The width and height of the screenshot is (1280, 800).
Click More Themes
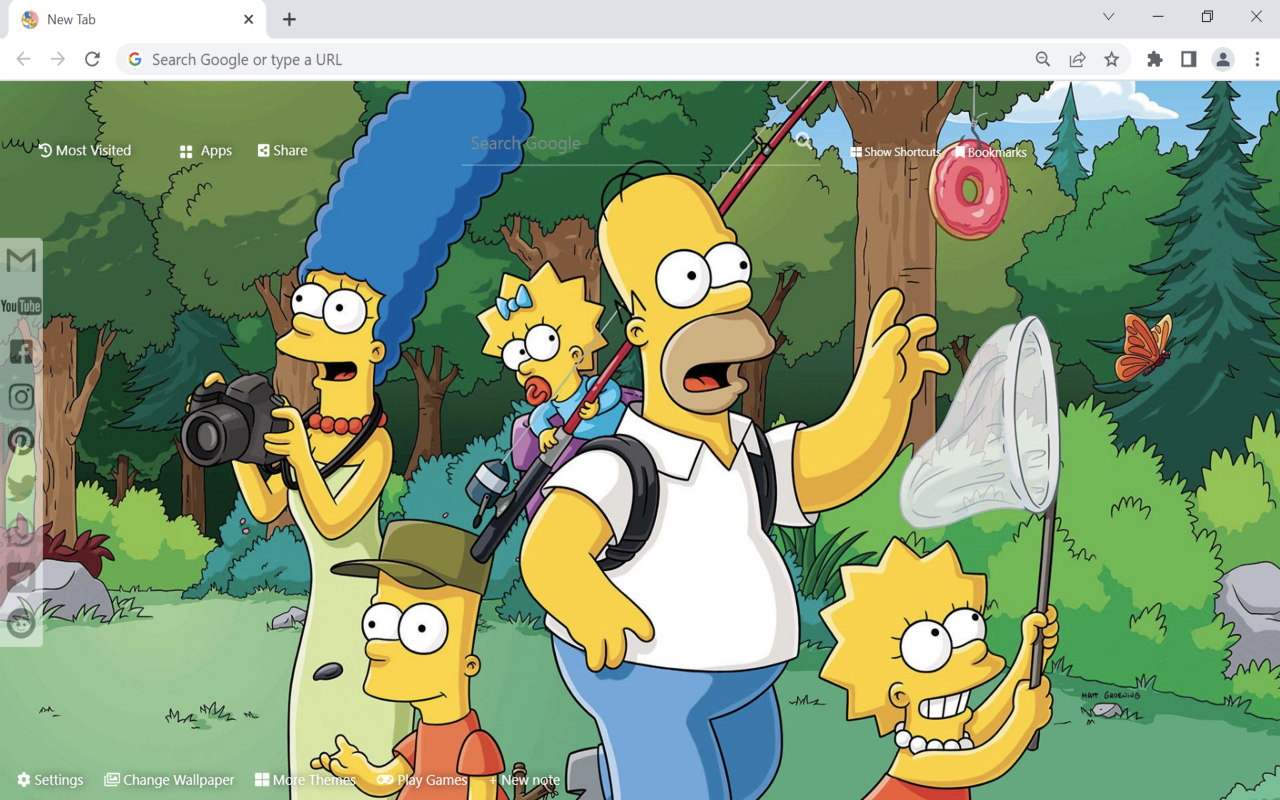point(305,779)
